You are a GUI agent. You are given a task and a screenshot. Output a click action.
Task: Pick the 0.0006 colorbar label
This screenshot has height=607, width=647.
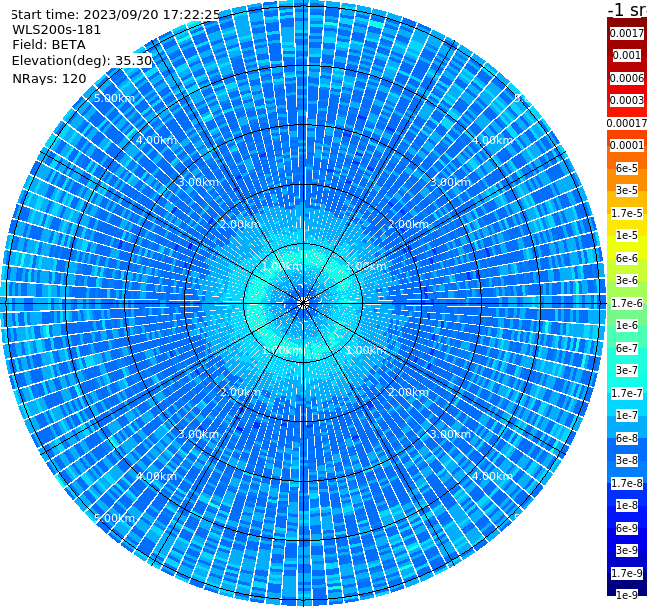pos(627,78)
